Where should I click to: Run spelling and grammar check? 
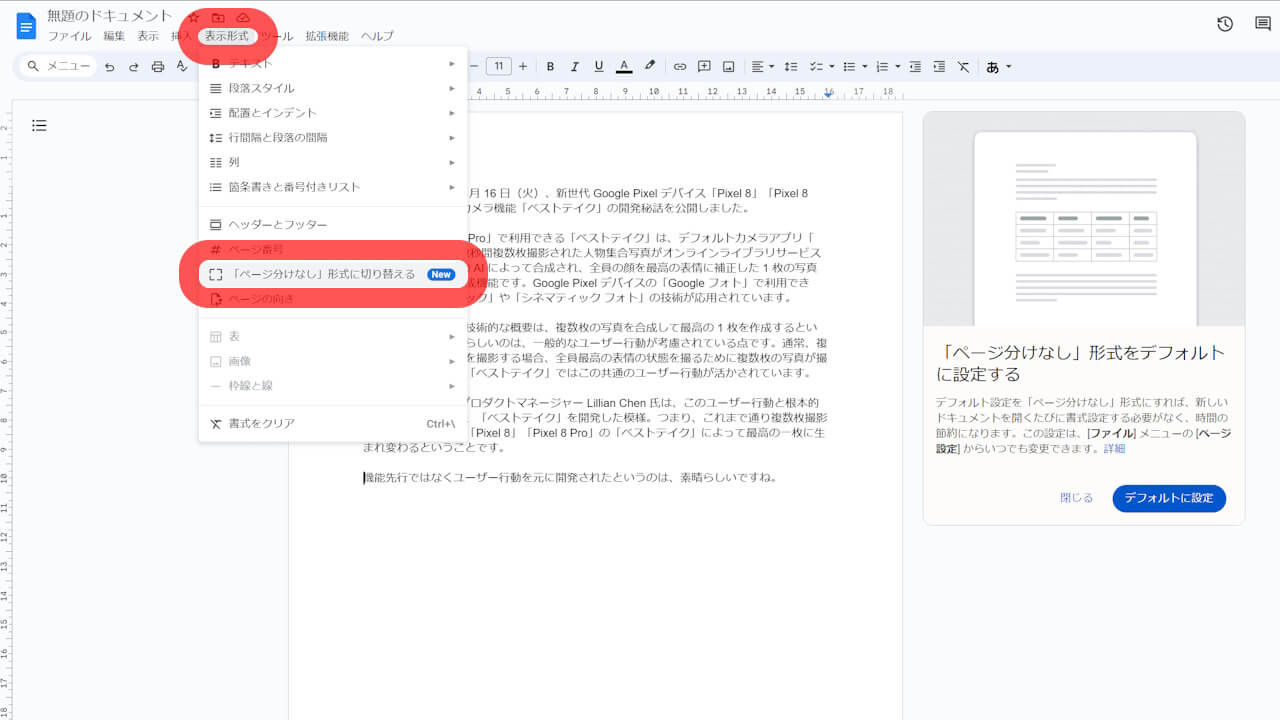(182, 67)
